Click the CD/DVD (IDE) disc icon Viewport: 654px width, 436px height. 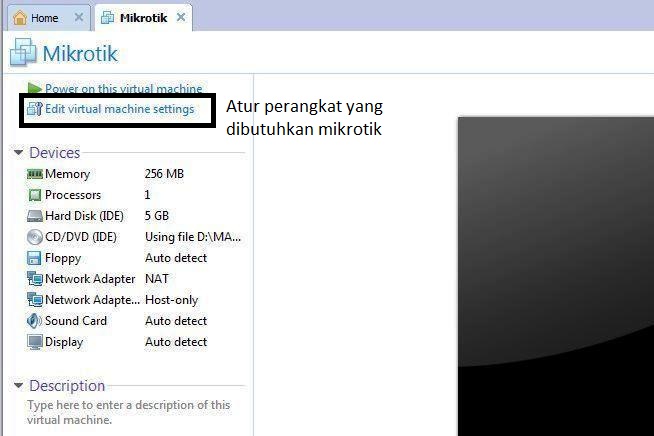pos(35,237)
